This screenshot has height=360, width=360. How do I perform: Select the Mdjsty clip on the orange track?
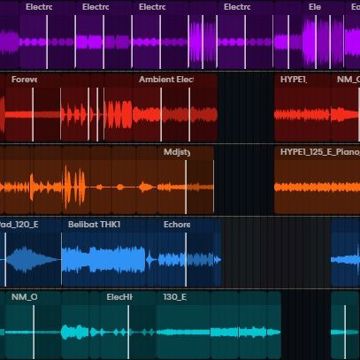[x=186, y=180]
